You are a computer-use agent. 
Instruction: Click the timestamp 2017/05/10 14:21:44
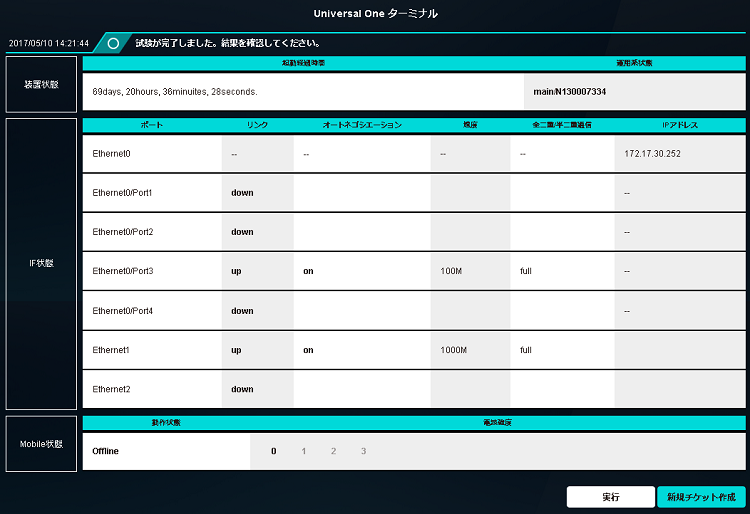click(x=49, y=44)
